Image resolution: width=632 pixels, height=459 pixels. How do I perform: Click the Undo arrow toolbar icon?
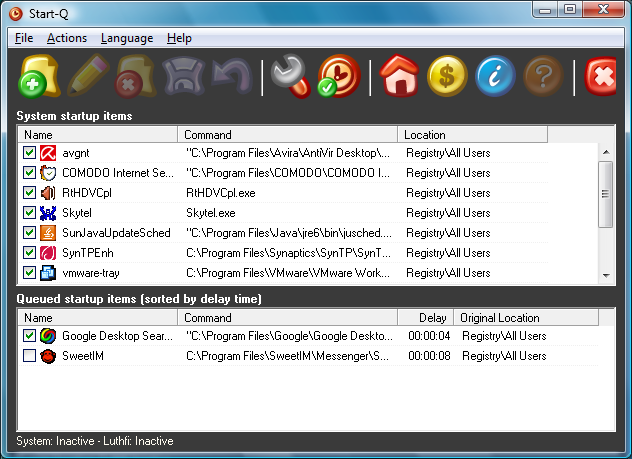pyautogui.click(x=233, y=75)
